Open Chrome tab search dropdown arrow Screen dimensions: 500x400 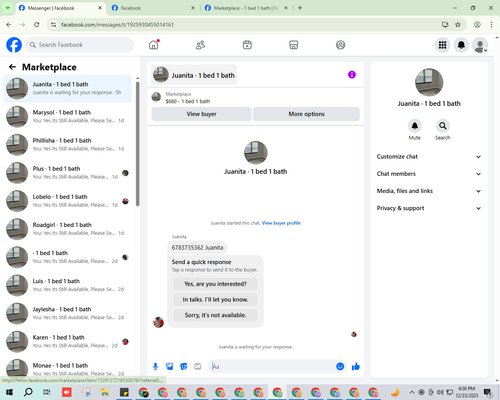click(7, 8)
